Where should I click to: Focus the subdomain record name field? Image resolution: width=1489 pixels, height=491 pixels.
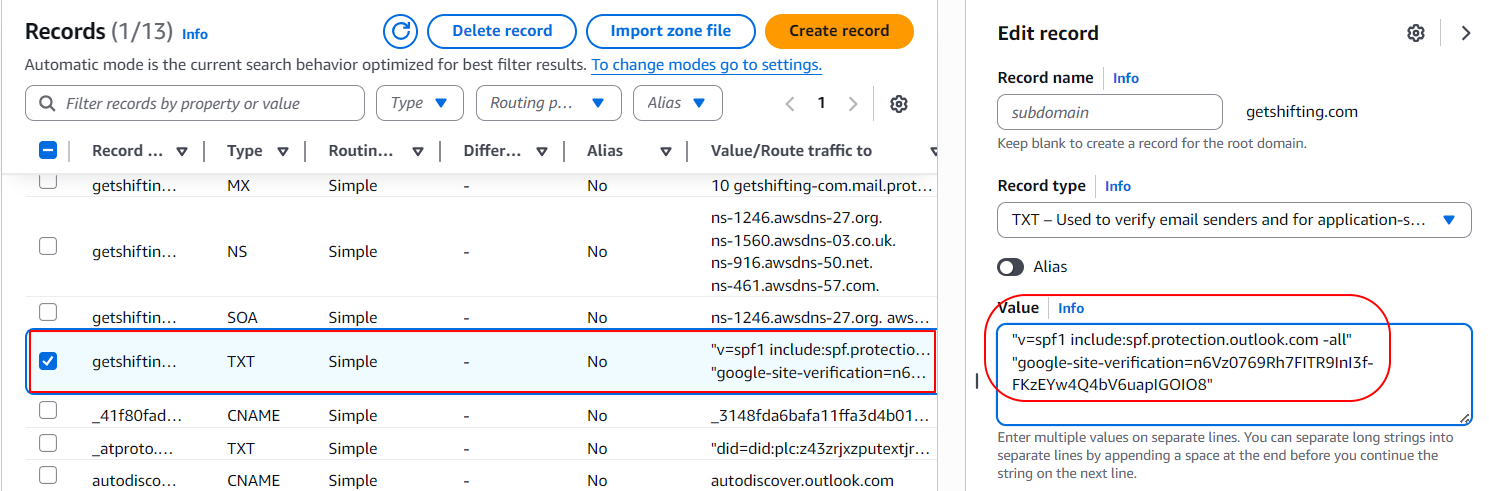1110,112
